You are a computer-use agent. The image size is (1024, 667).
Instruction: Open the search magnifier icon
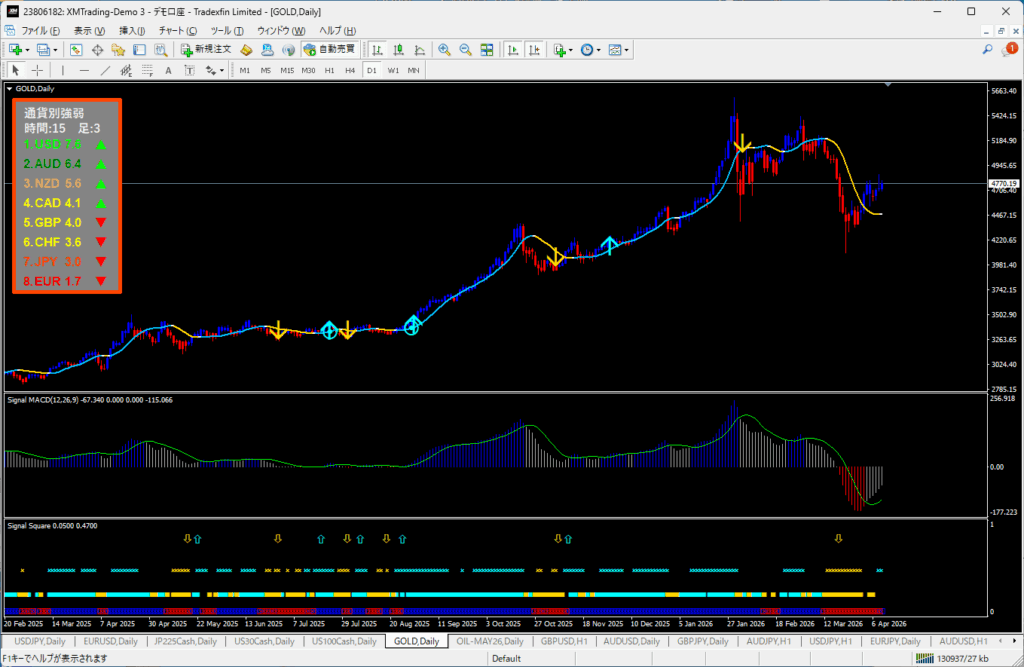click(x=987, y=49)
